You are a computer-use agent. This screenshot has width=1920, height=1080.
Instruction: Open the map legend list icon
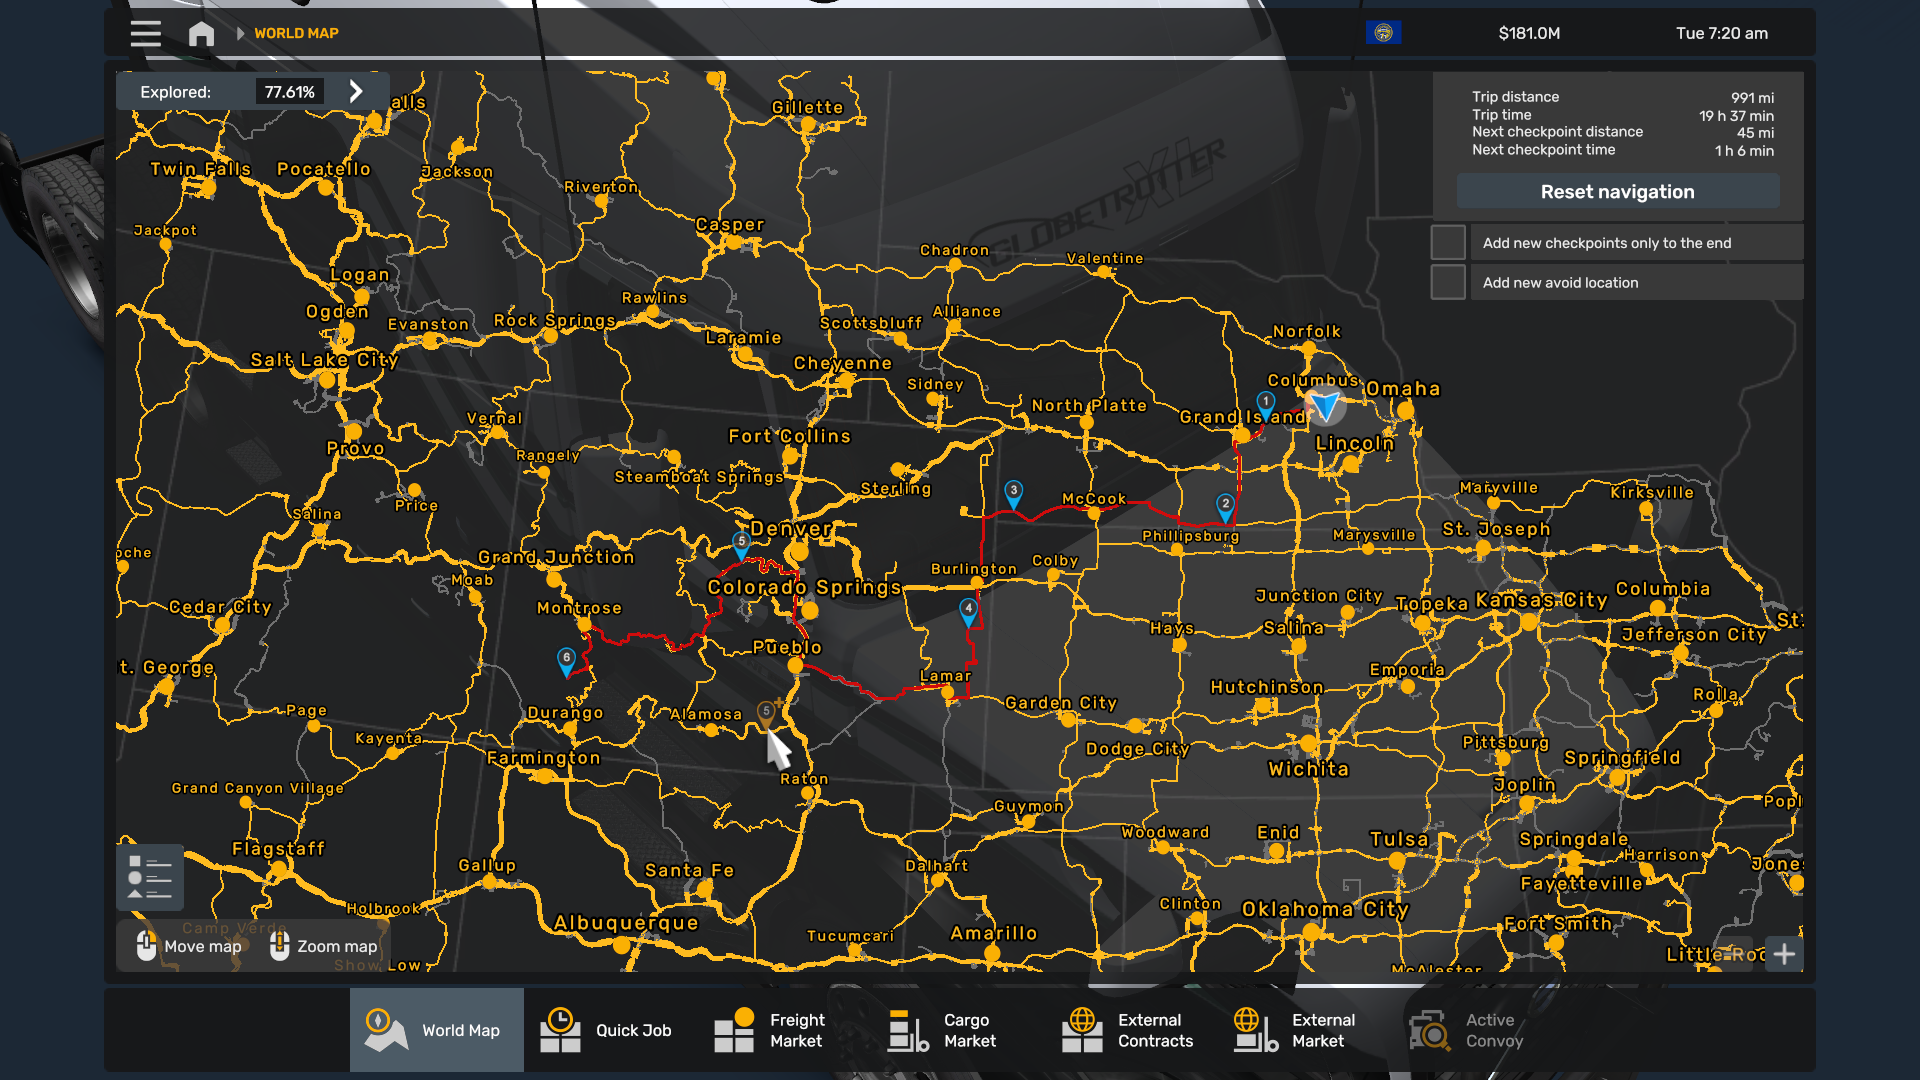pyautogui.click(x=150, y=877)
